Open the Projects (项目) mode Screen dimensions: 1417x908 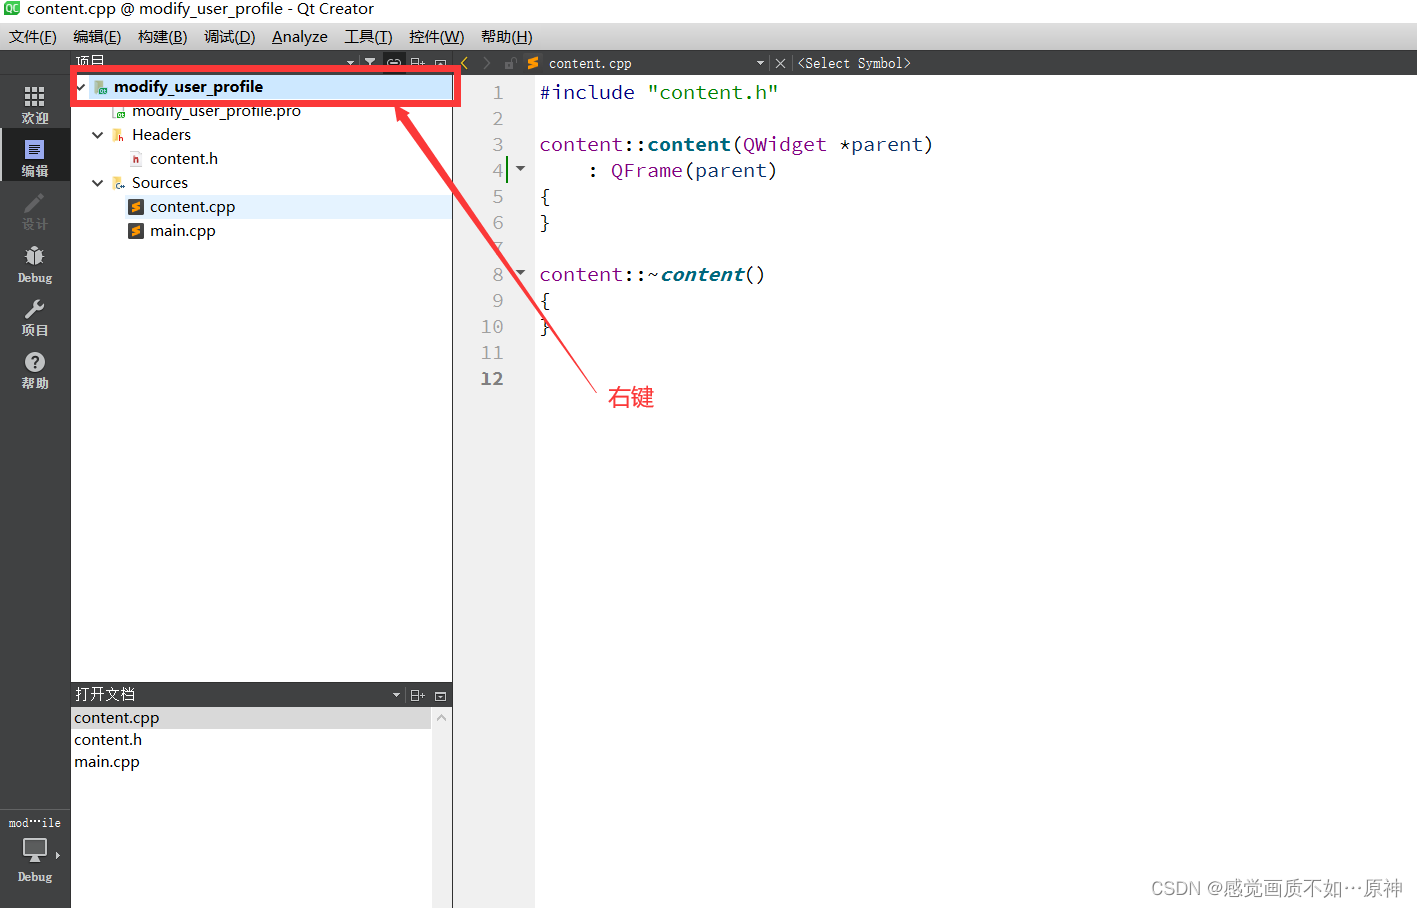click(x=35, y=316)
